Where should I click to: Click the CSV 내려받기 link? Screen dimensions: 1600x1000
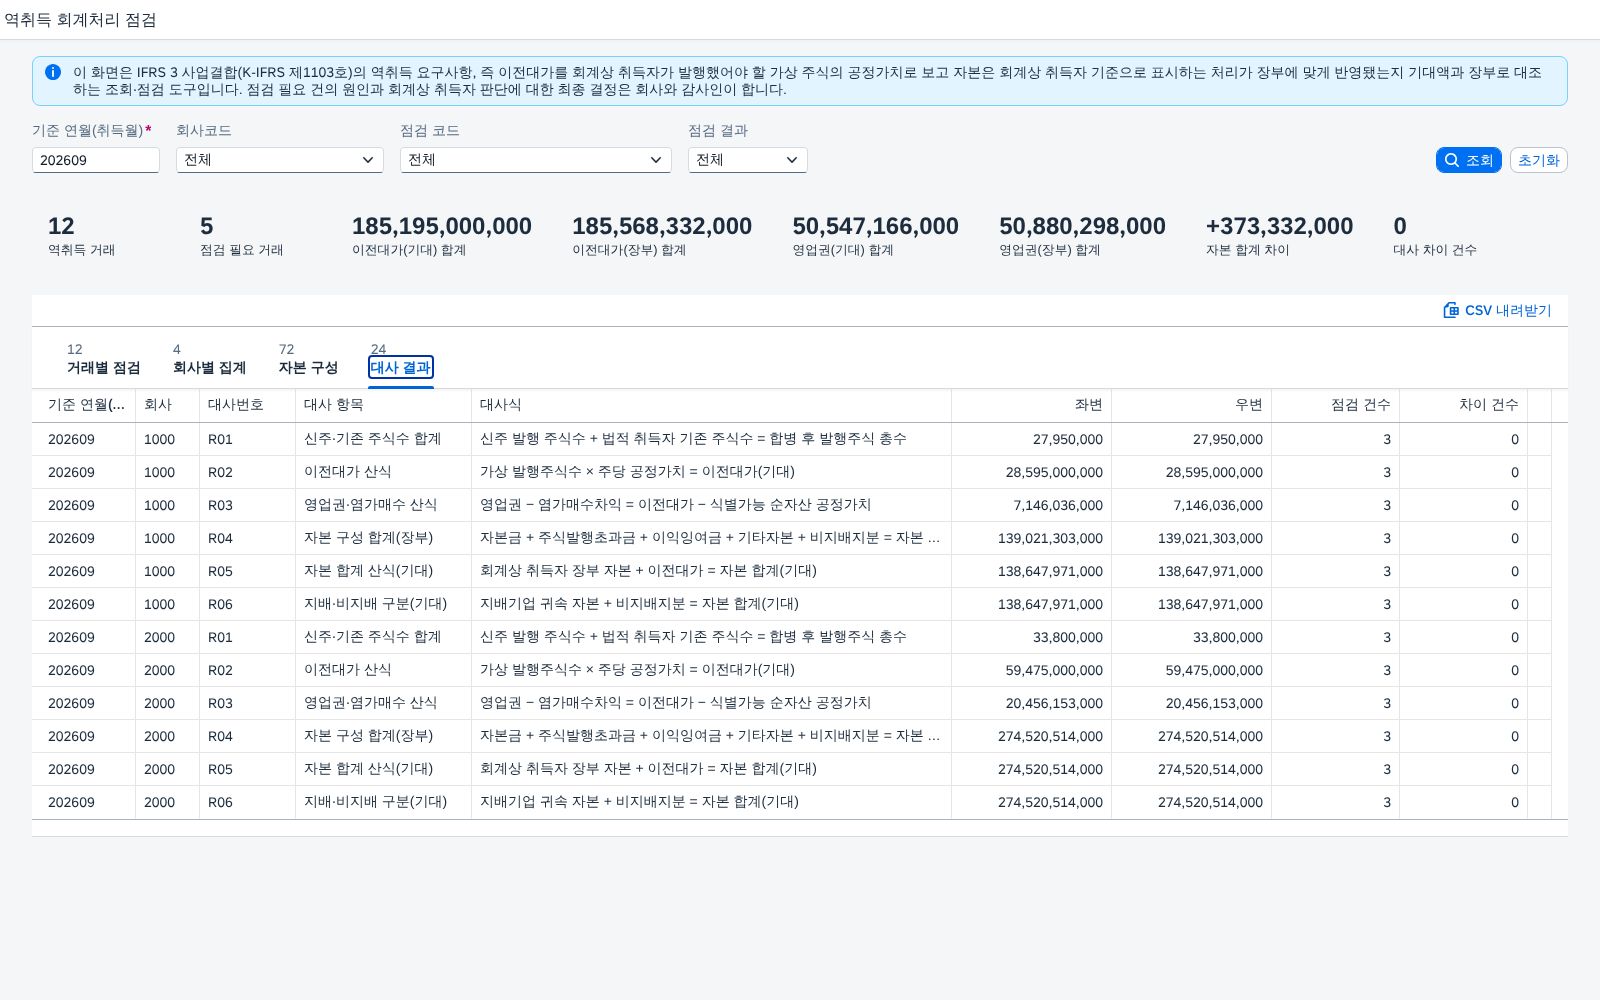pos(1497,310)
